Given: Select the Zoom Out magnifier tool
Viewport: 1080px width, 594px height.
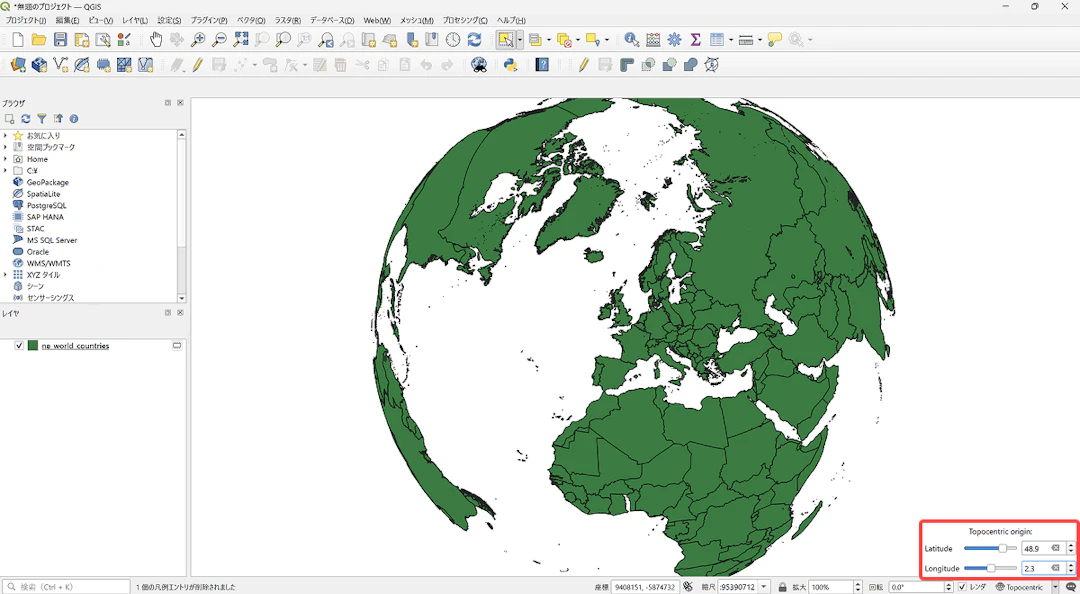Looking at the screenshot, I should 220,40.
